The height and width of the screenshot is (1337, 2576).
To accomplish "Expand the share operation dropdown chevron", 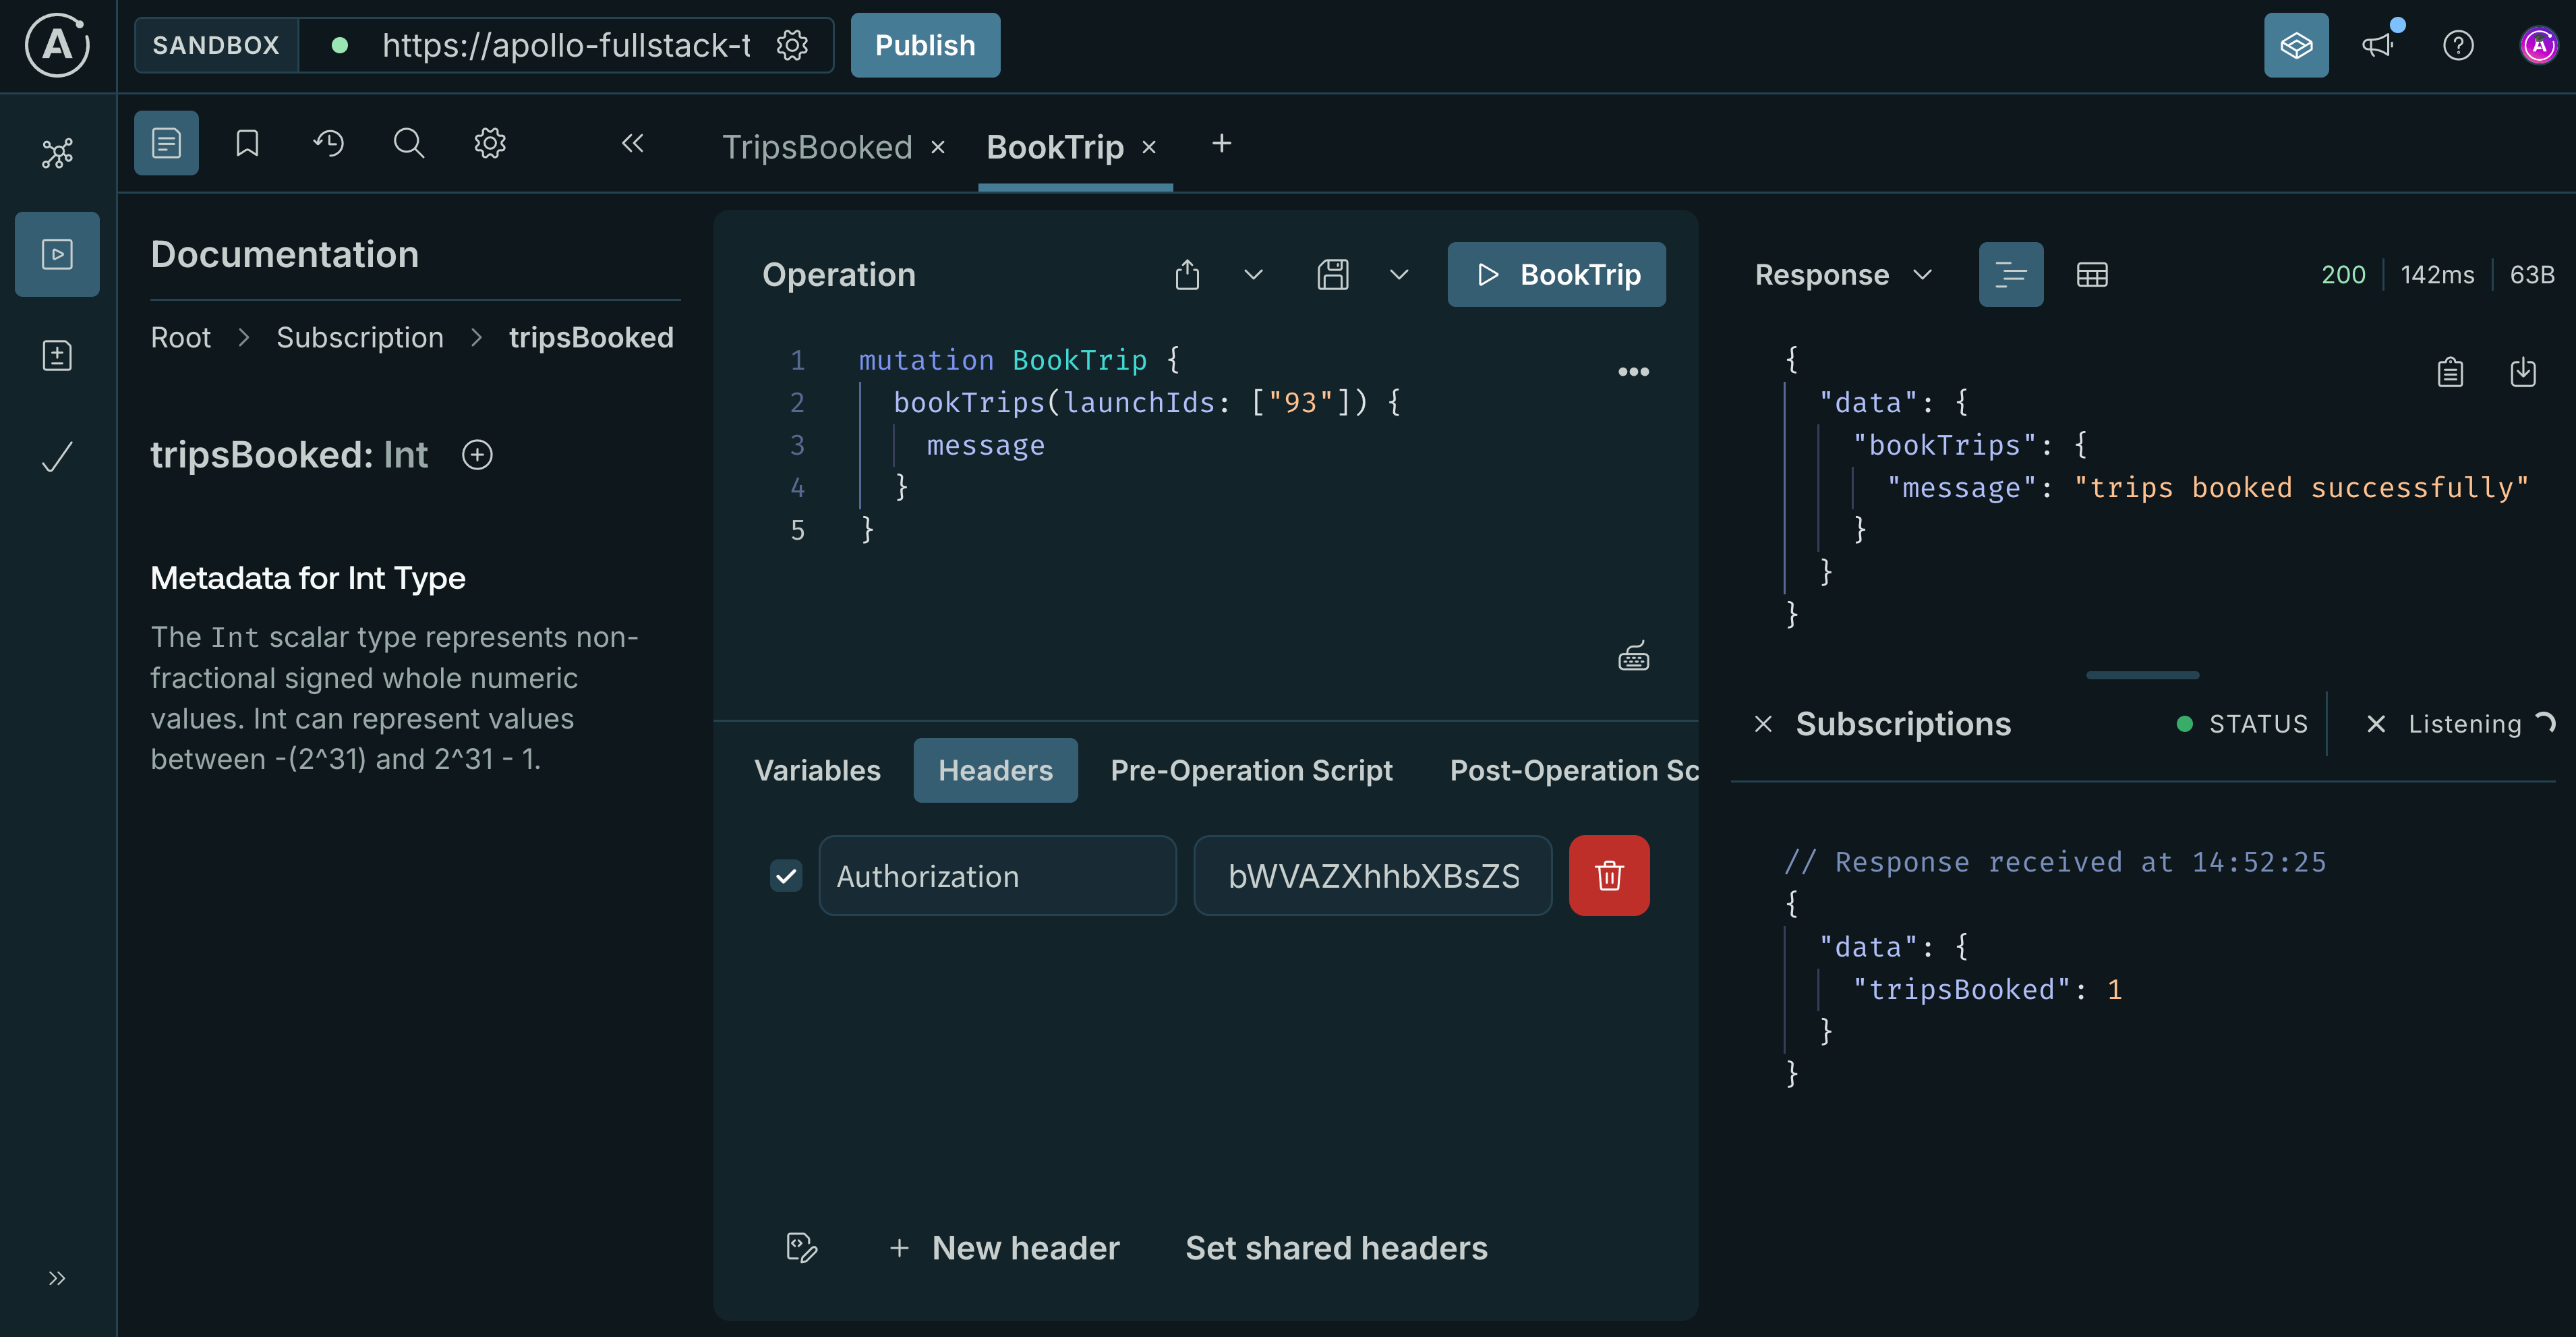I will pyautogui.click(x=1253, y=274).
